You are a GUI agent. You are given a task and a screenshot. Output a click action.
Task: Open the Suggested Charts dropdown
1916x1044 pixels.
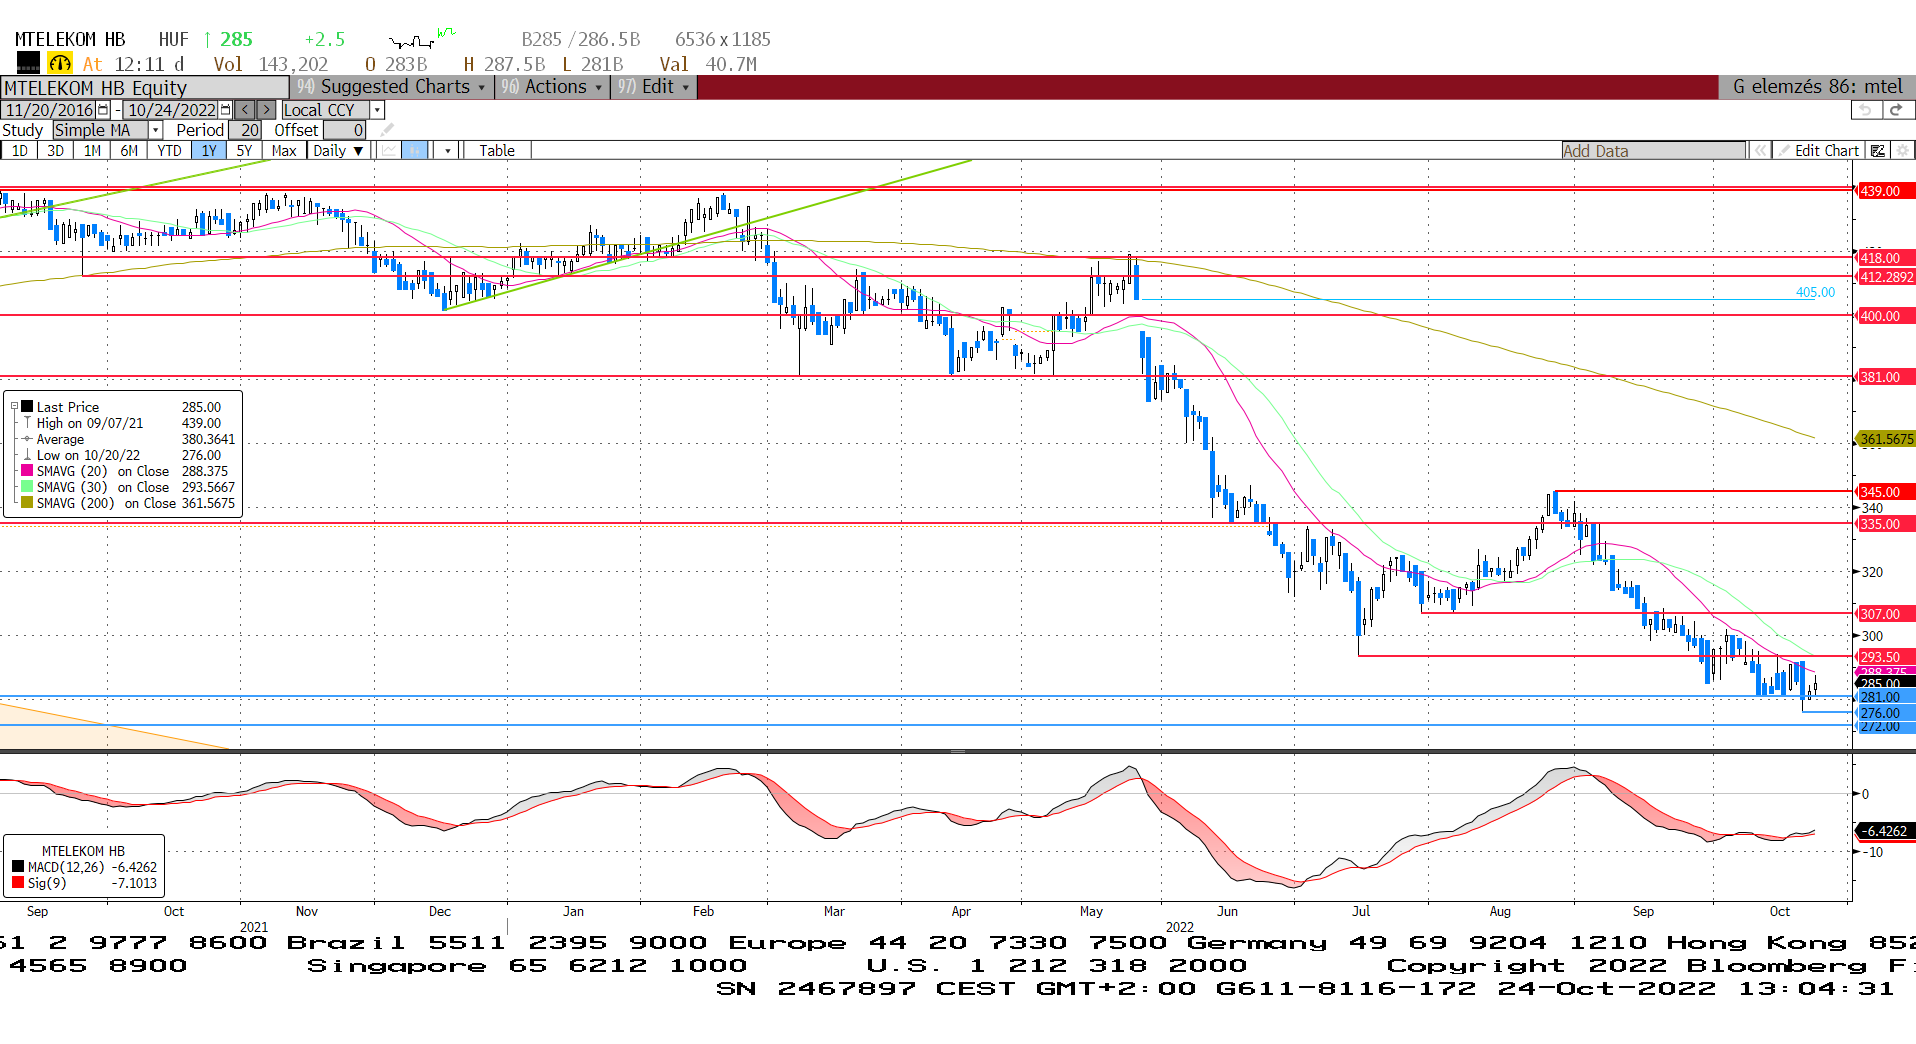[391, 87]
